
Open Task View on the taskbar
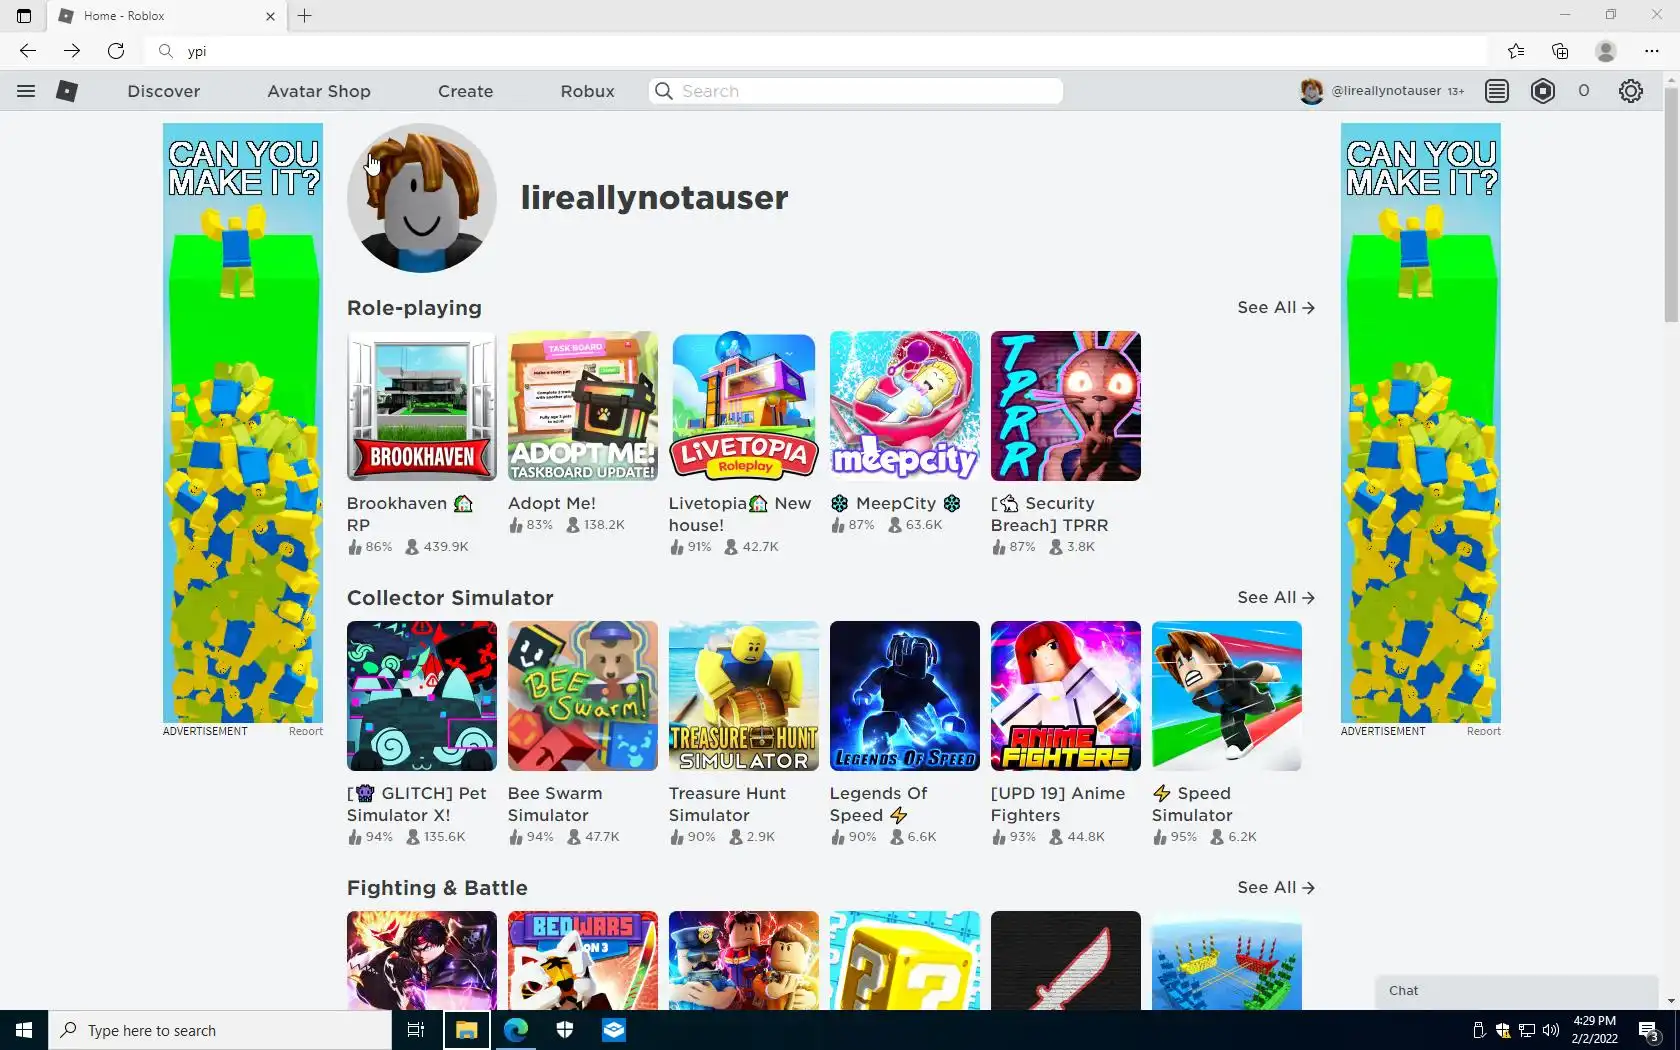click(416, 1030)
